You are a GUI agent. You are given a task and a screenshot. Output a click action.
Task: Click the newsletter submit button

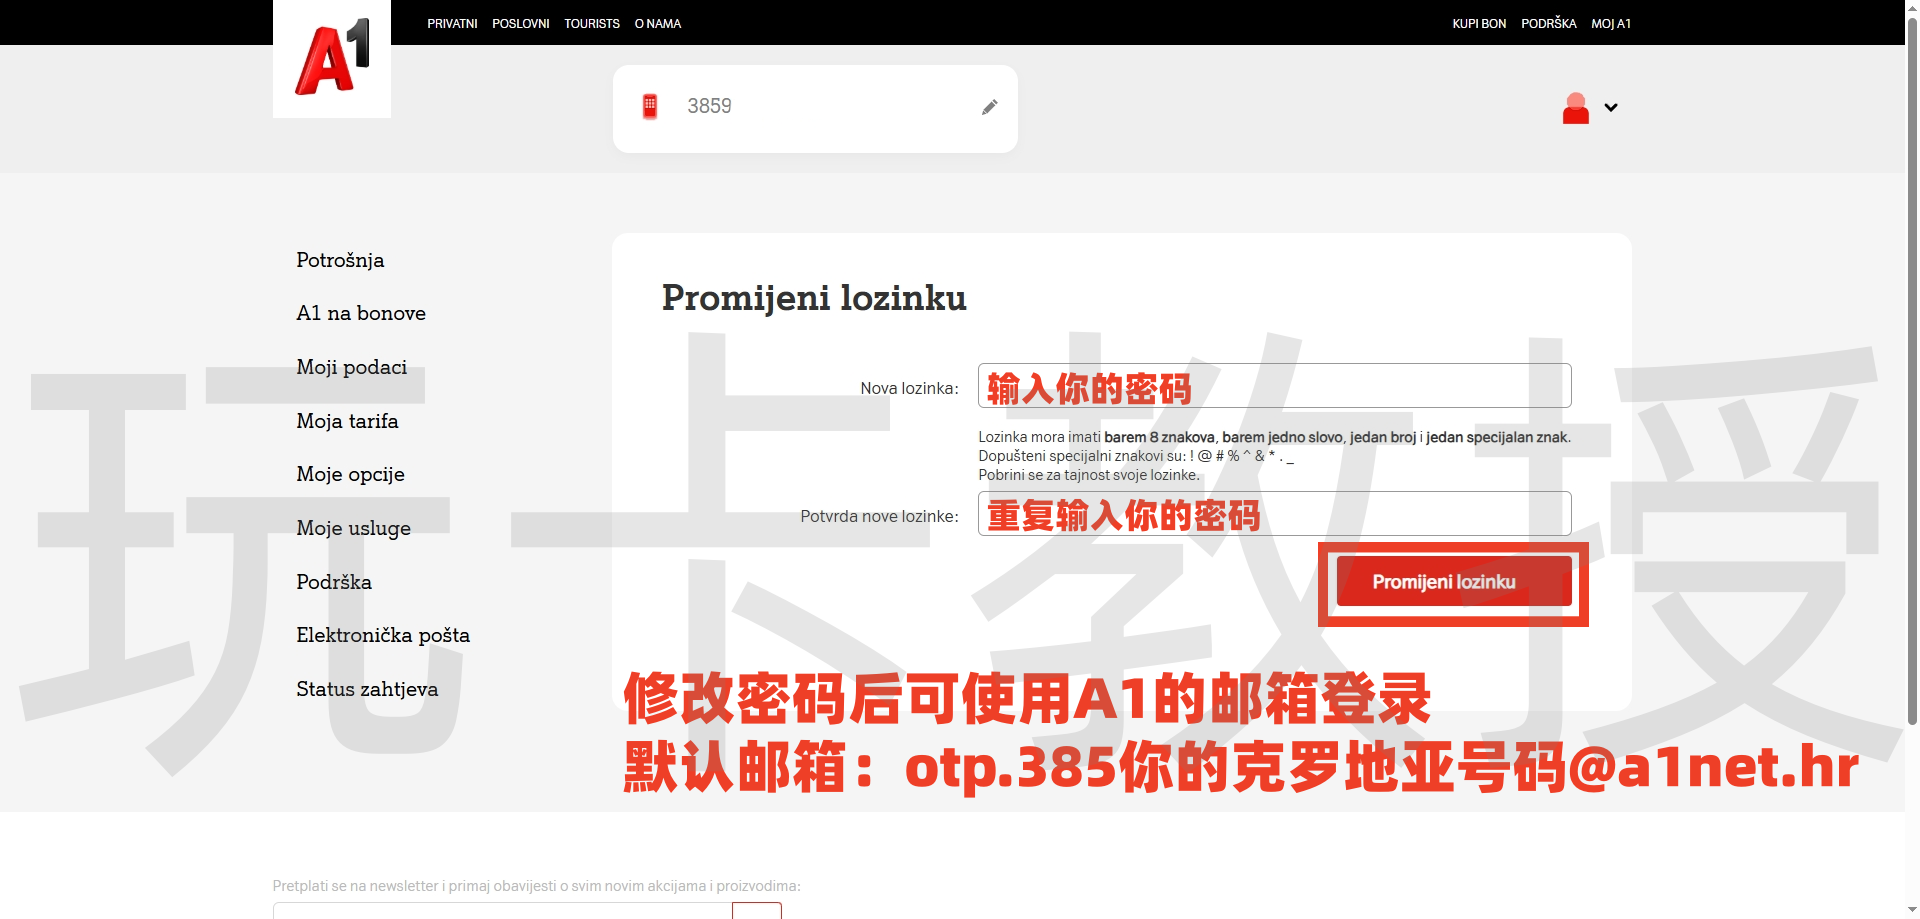(757, 911)
